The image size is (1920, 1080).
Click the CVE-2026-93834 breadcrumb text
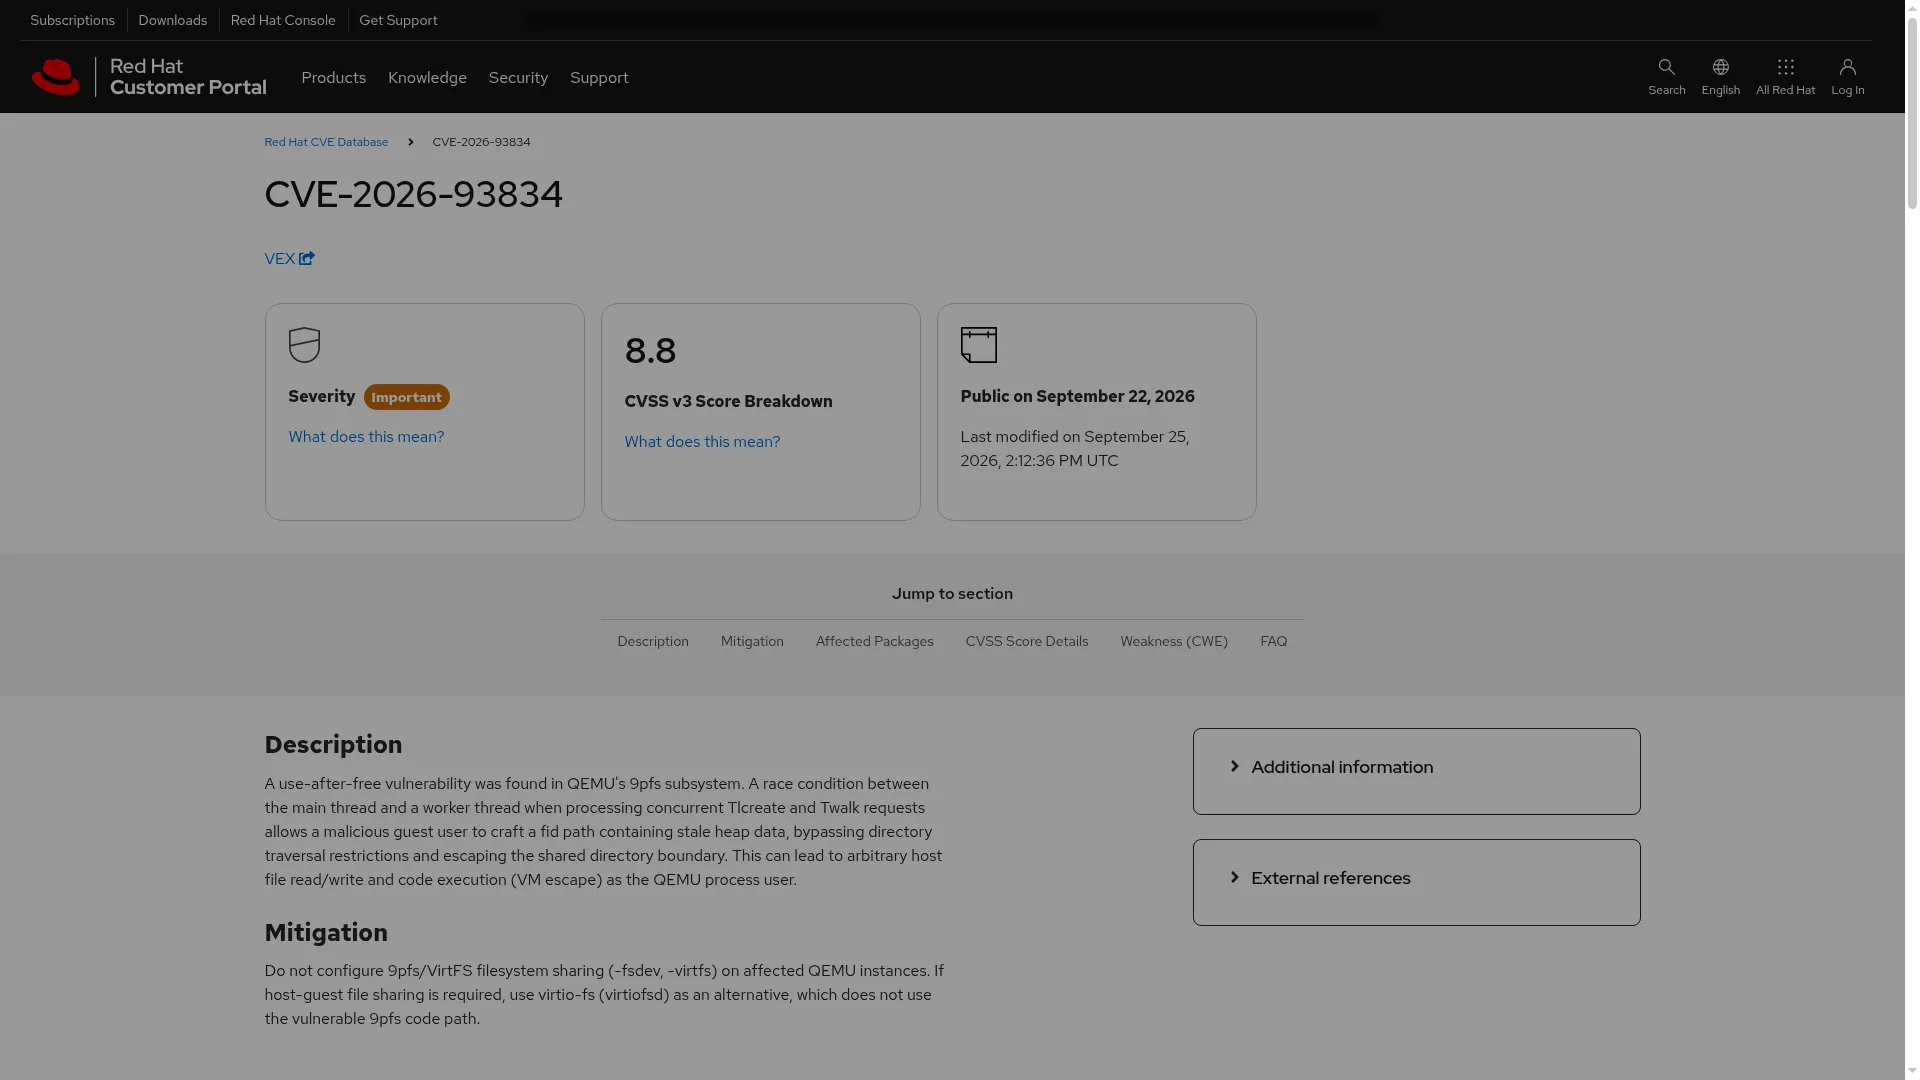481,142
